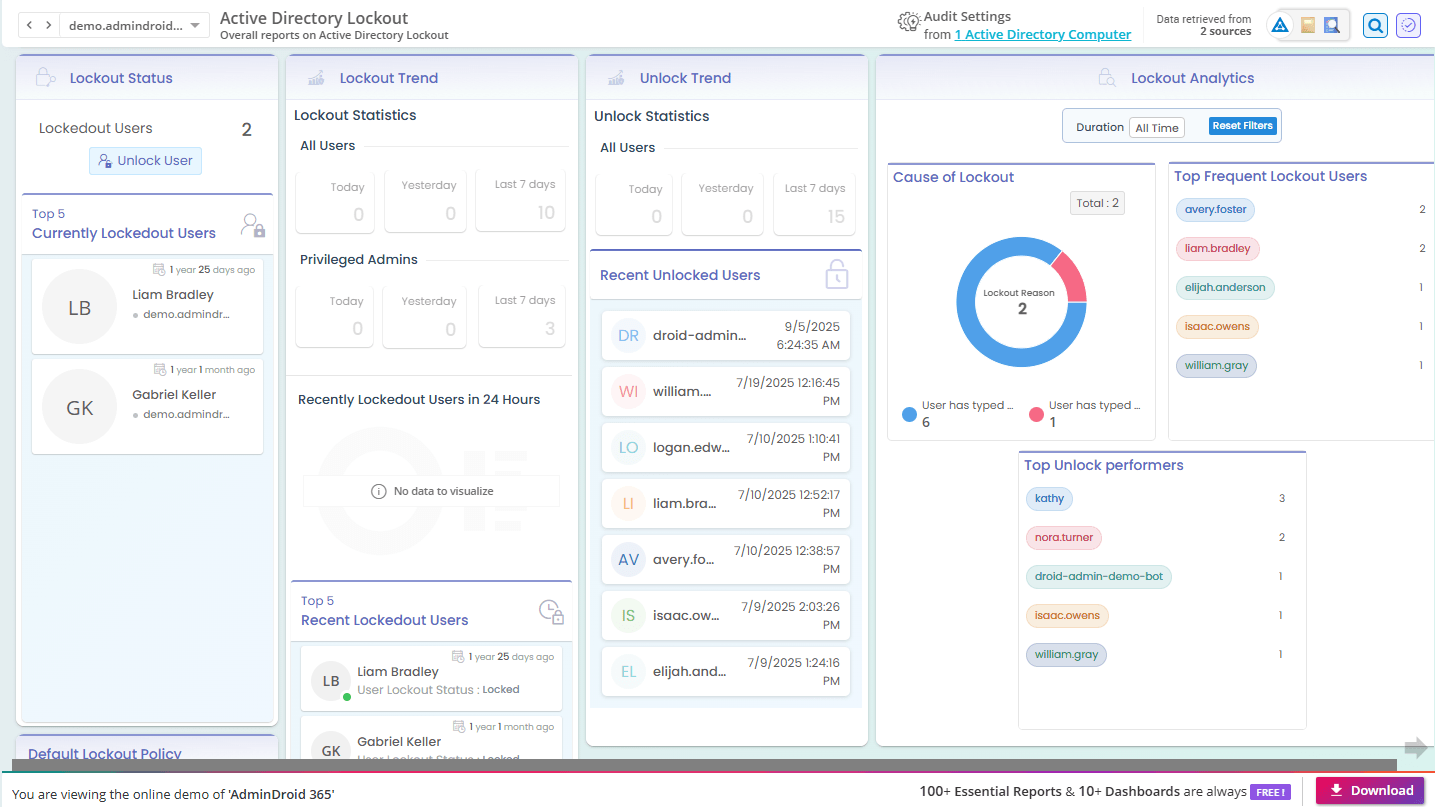Image resolution: width=1435 pixels, height=807 pixels.
Task: Click the avery.foster frequent lockout tag
Action: (x=1216, y=210)
